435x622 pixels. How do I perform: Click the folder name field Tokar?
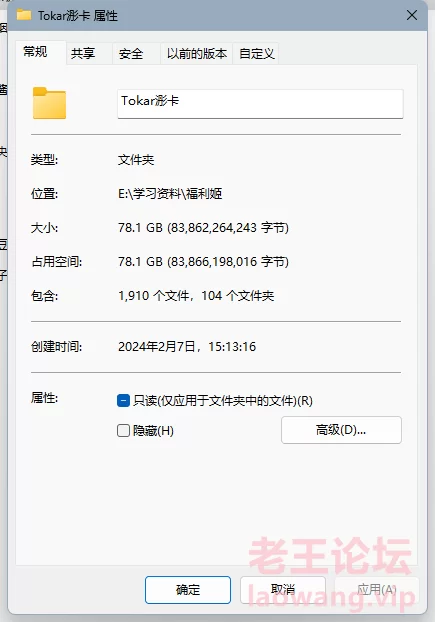pyautogui.click(x=260, y=104)
